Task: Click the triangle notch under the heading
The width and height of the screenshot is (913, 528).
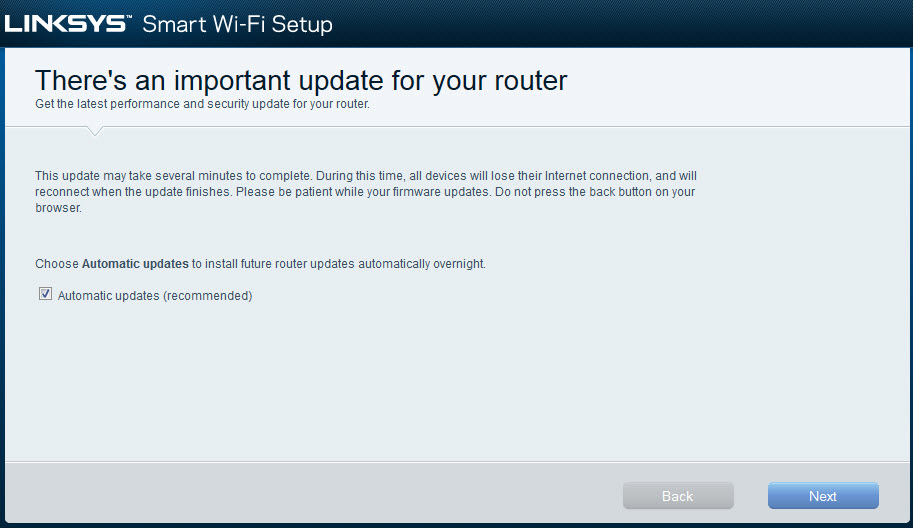Action: (x=94, y=130)
